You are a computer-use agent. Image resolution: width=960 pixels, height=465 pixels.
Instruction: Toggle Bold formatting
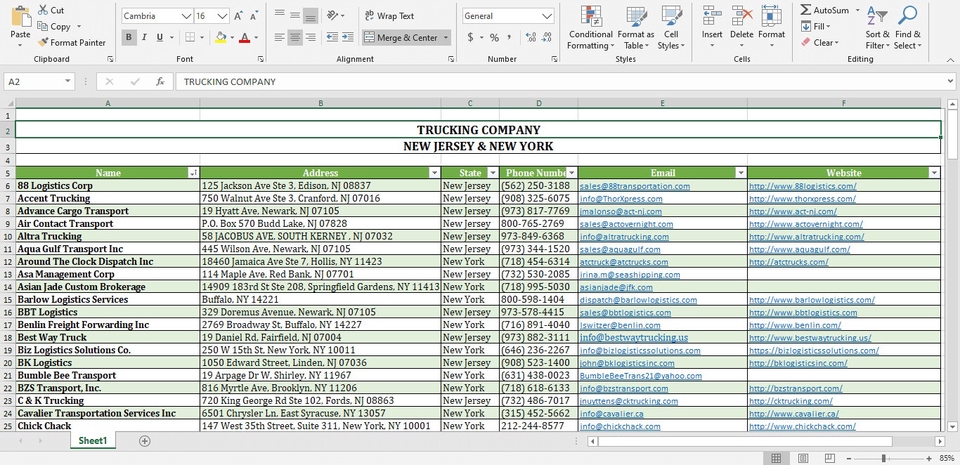(129, 38)
